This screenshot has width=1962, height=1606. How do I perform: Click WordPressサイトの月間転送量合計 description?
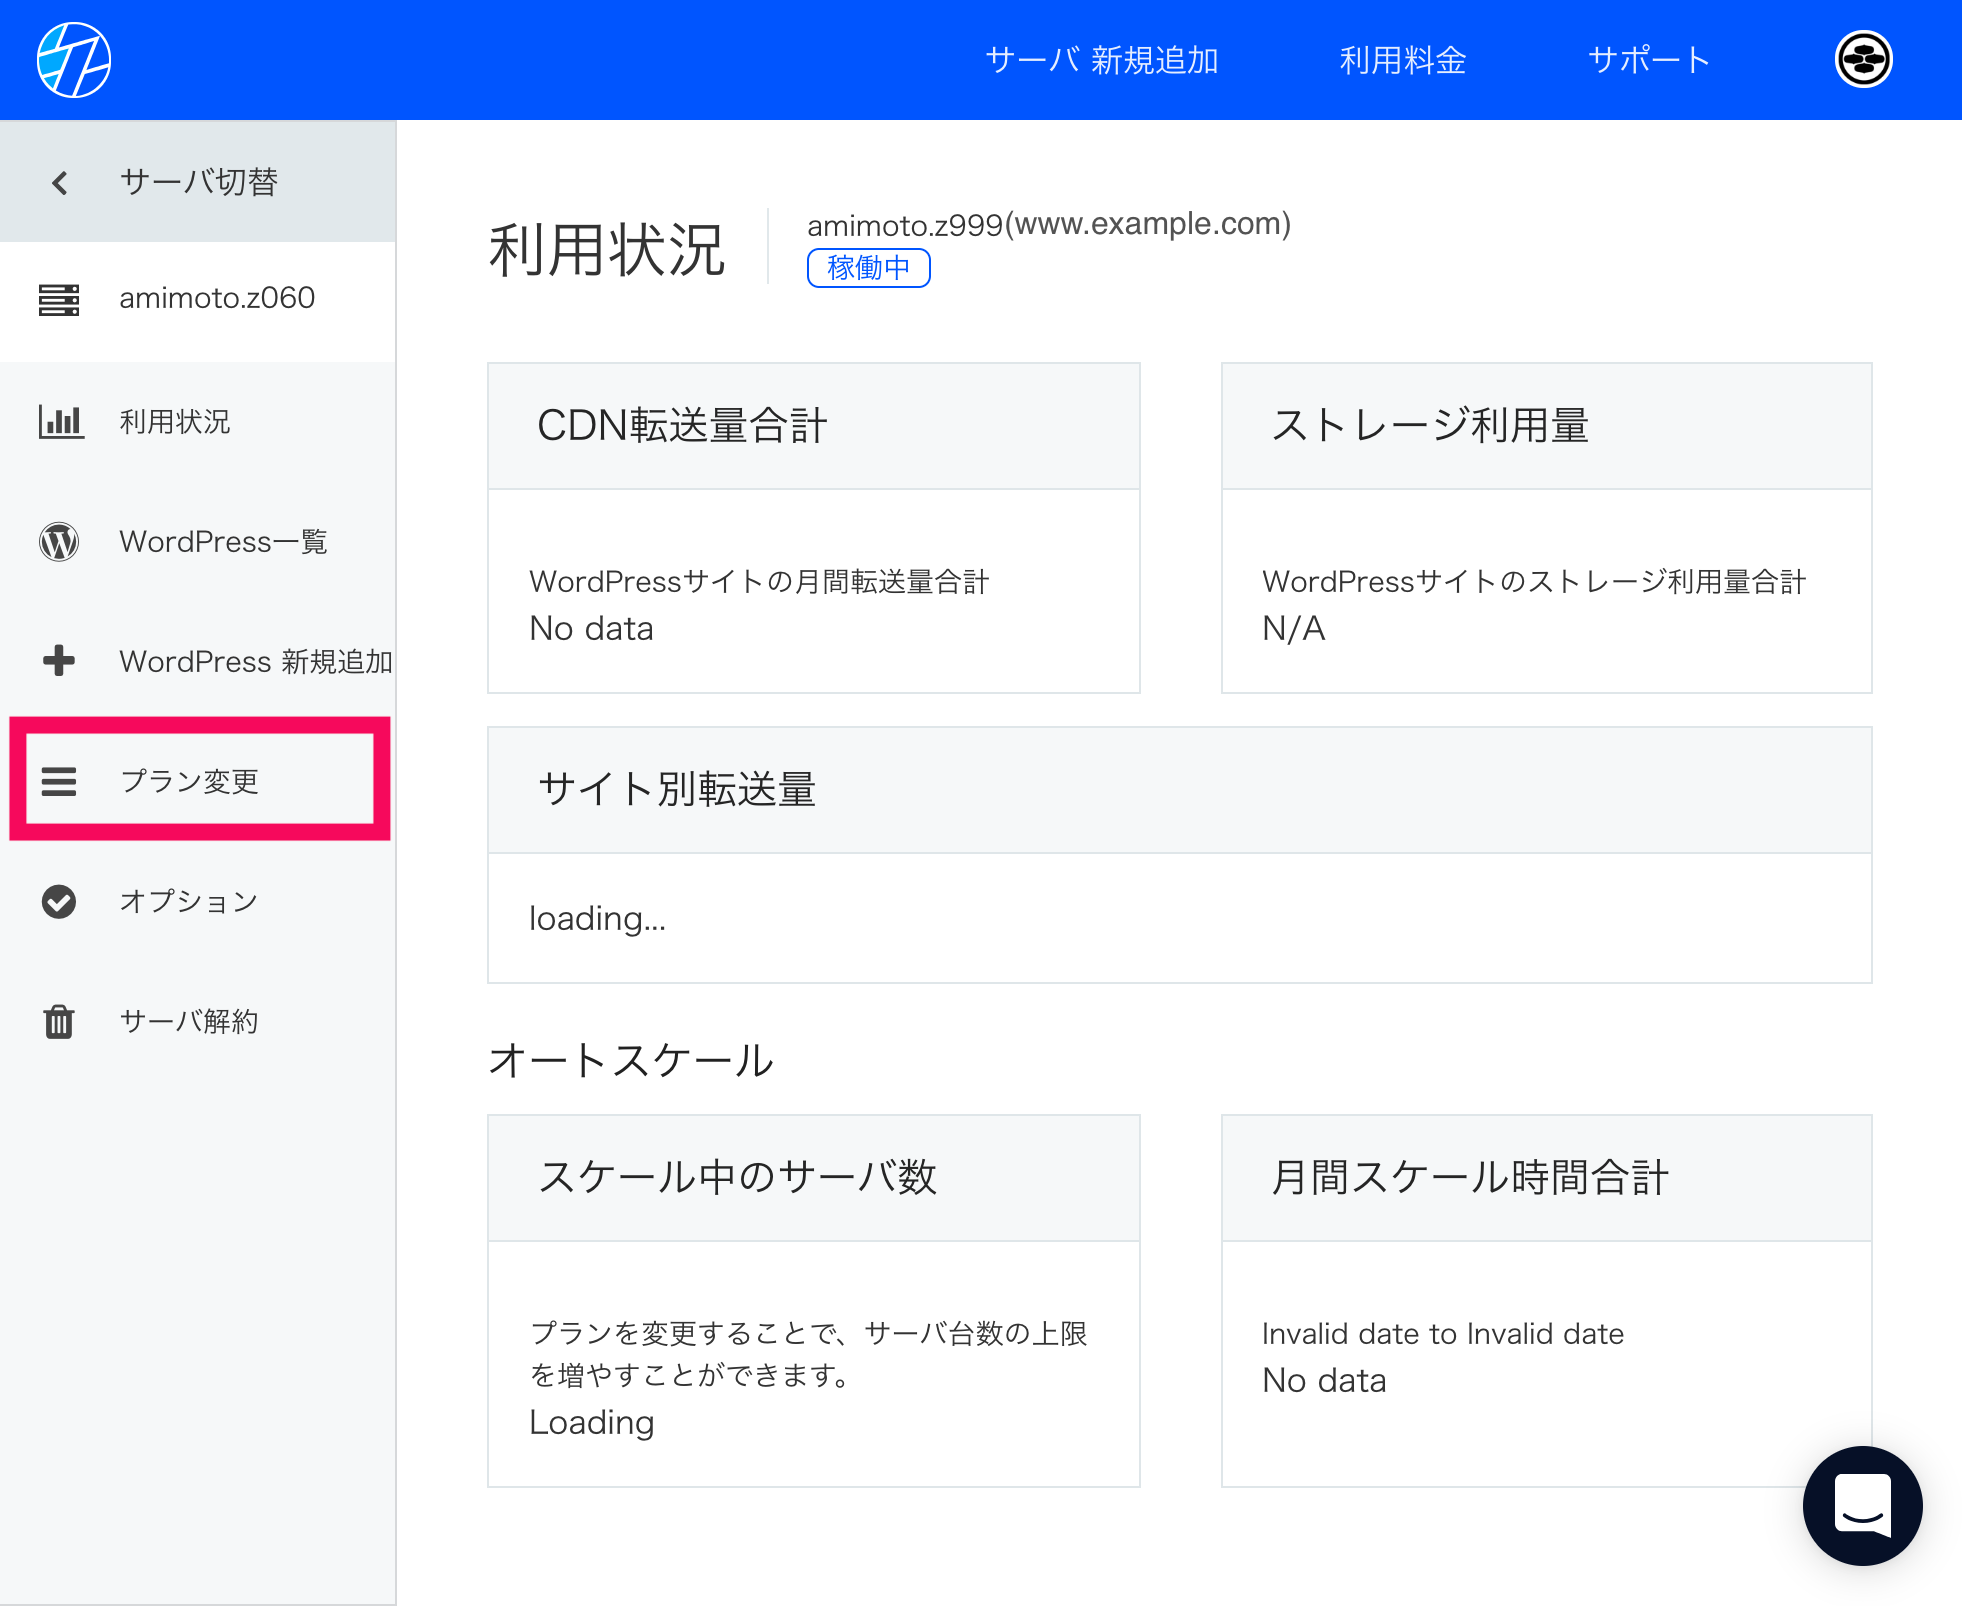click(759, 582)
